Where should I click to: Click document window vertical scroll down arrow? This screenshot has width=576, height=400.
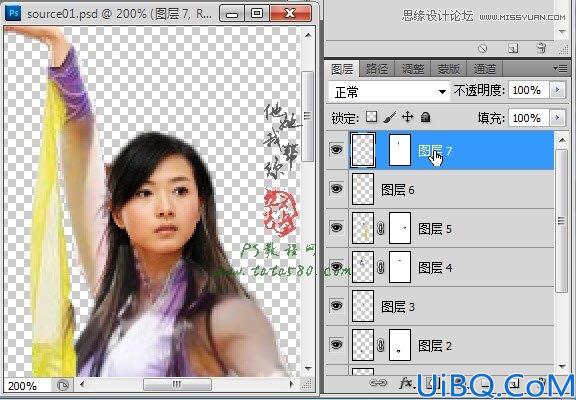(308, 368)
